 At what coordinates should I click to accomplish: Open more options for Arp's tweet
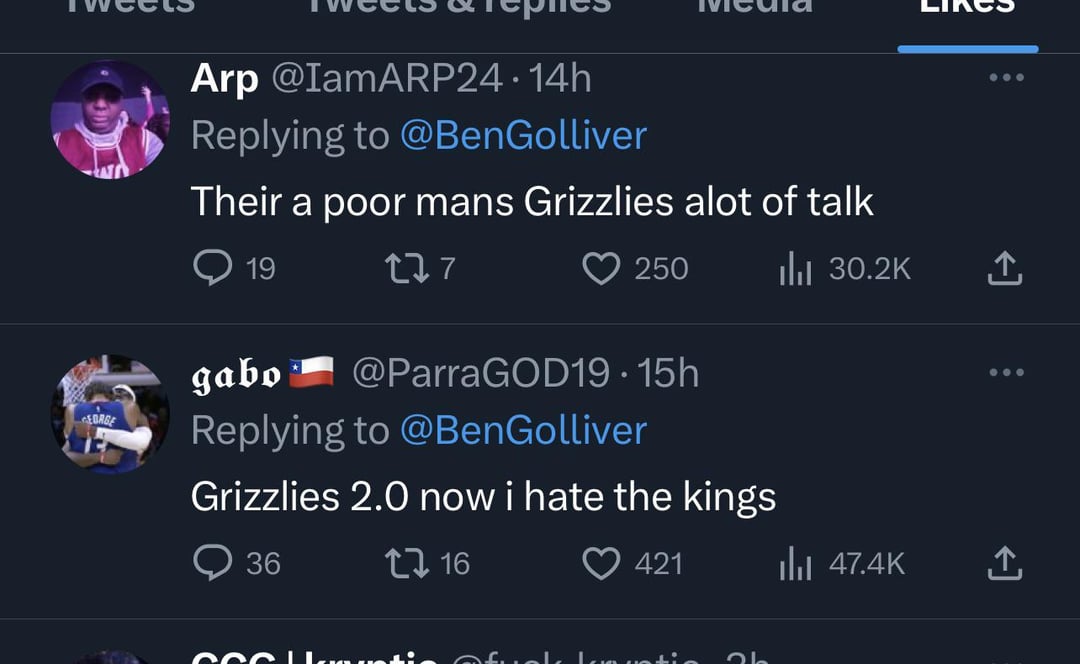point(1005,78)
